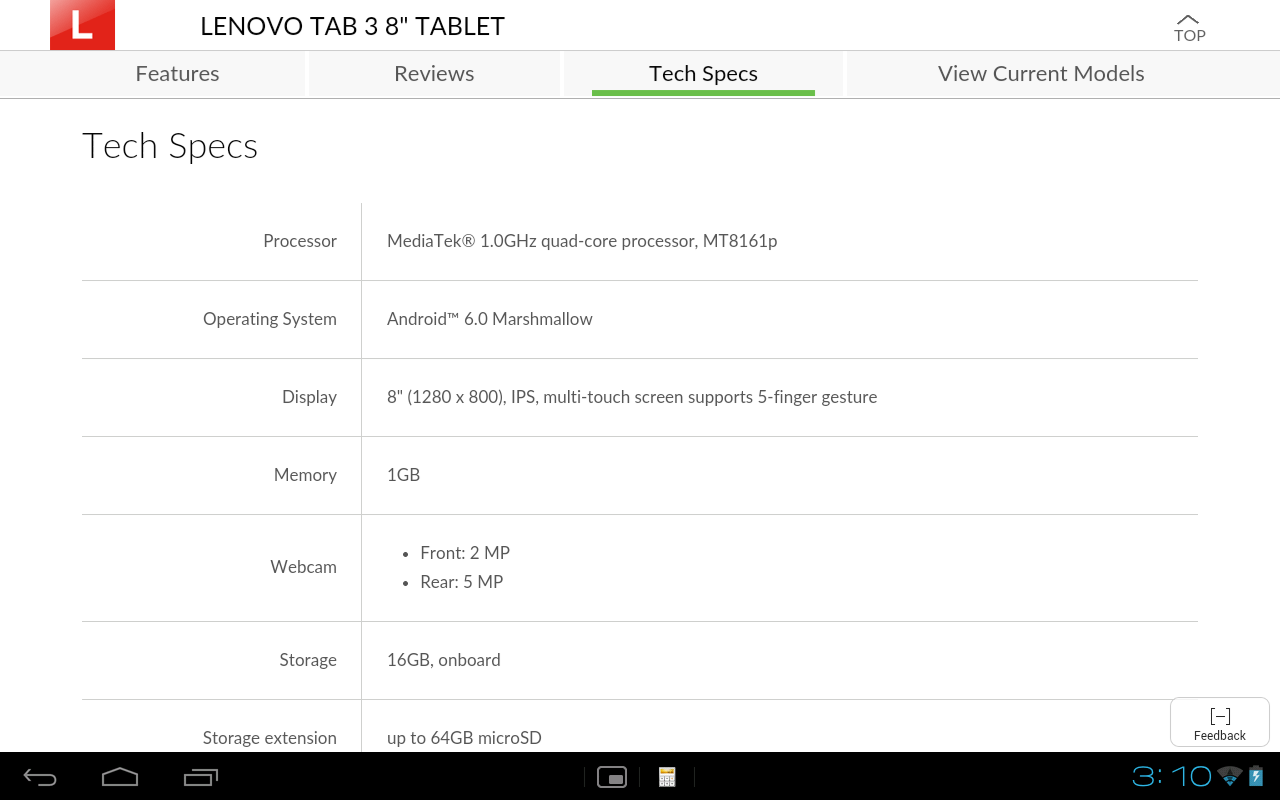Switch to the Features tab

177,74
